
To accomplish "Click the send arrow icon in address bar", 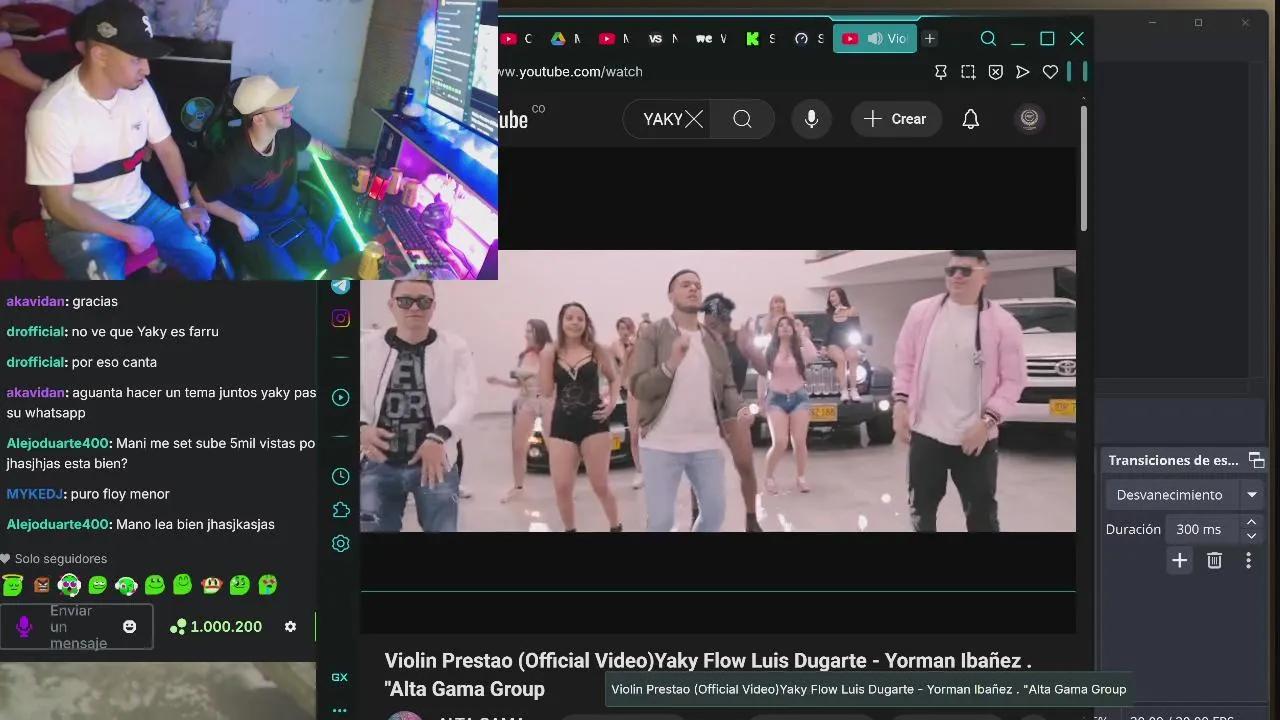I will tap(1022, 72).
